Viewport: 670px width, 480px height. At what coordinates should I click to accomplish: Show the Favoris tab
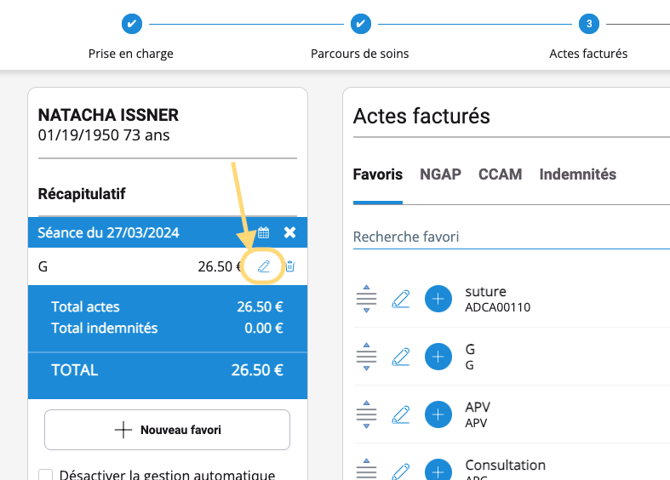(x=377, y=174)
